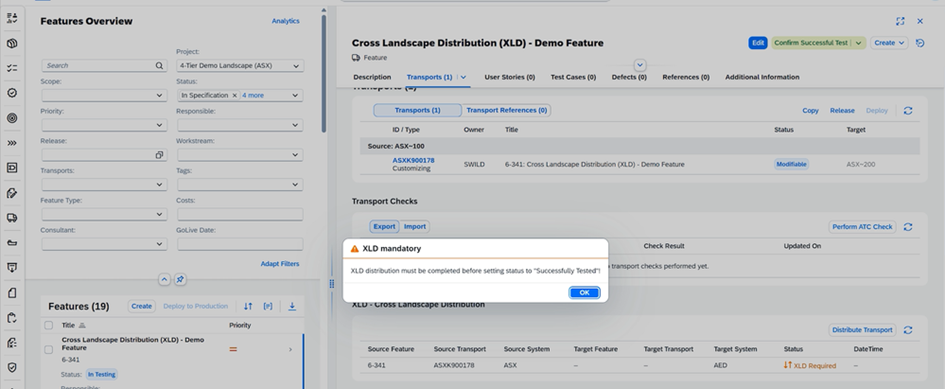
Task: Click the search magnifier icon in Search field
Action: [159, 66]
